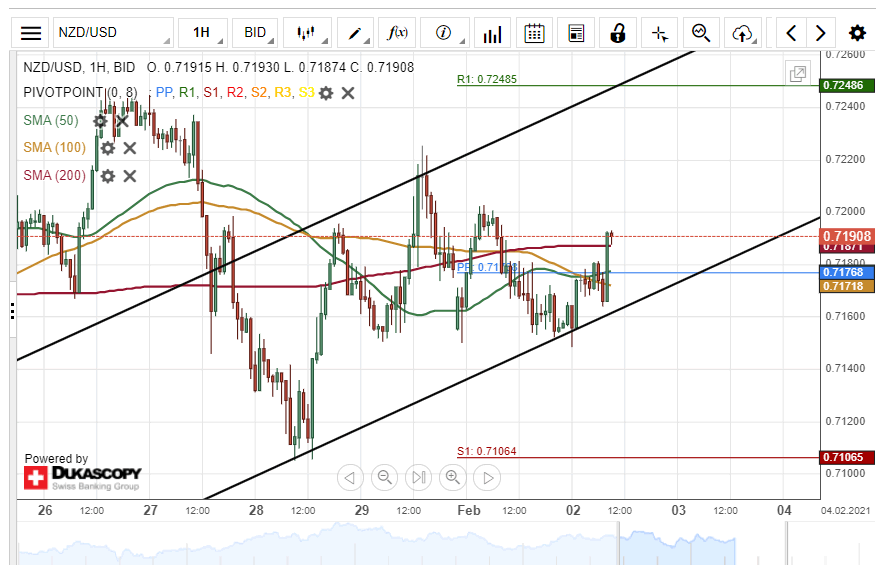
Task: Open the f(x) indicators menu
Action: tap(397, 33)
